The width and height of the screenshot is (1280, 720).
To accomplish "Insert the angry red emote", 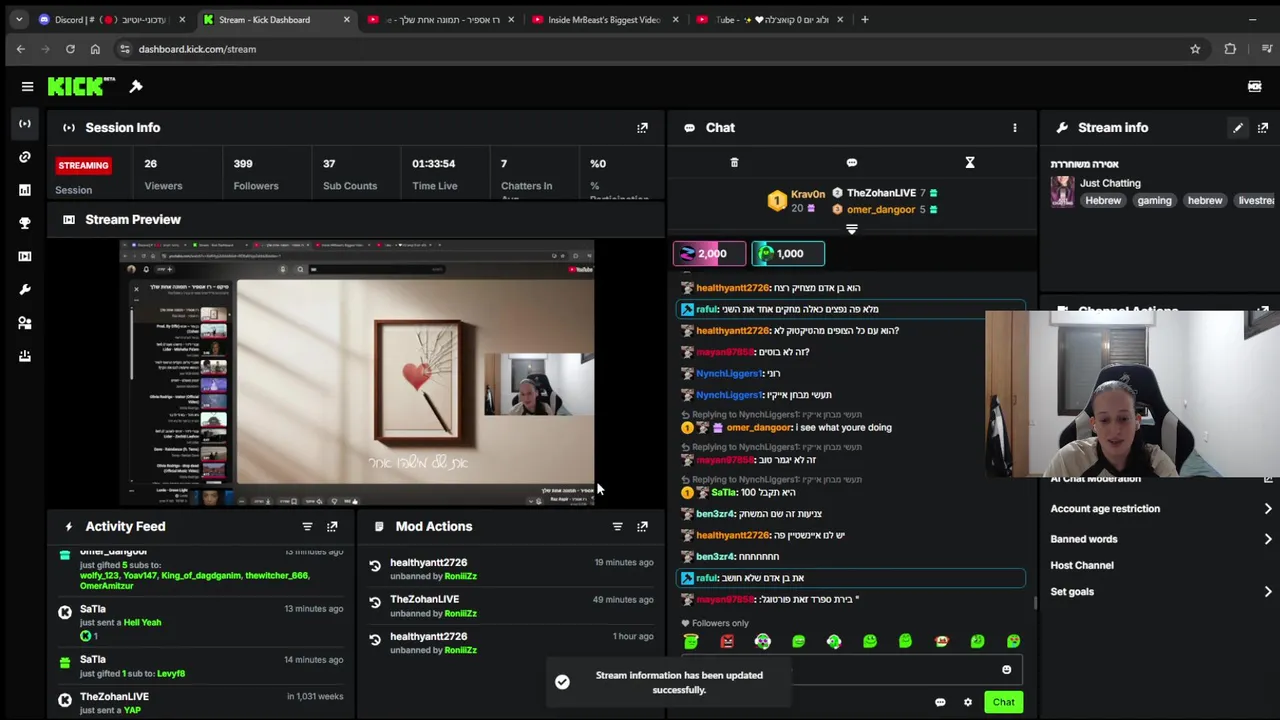I will [727, 641].
